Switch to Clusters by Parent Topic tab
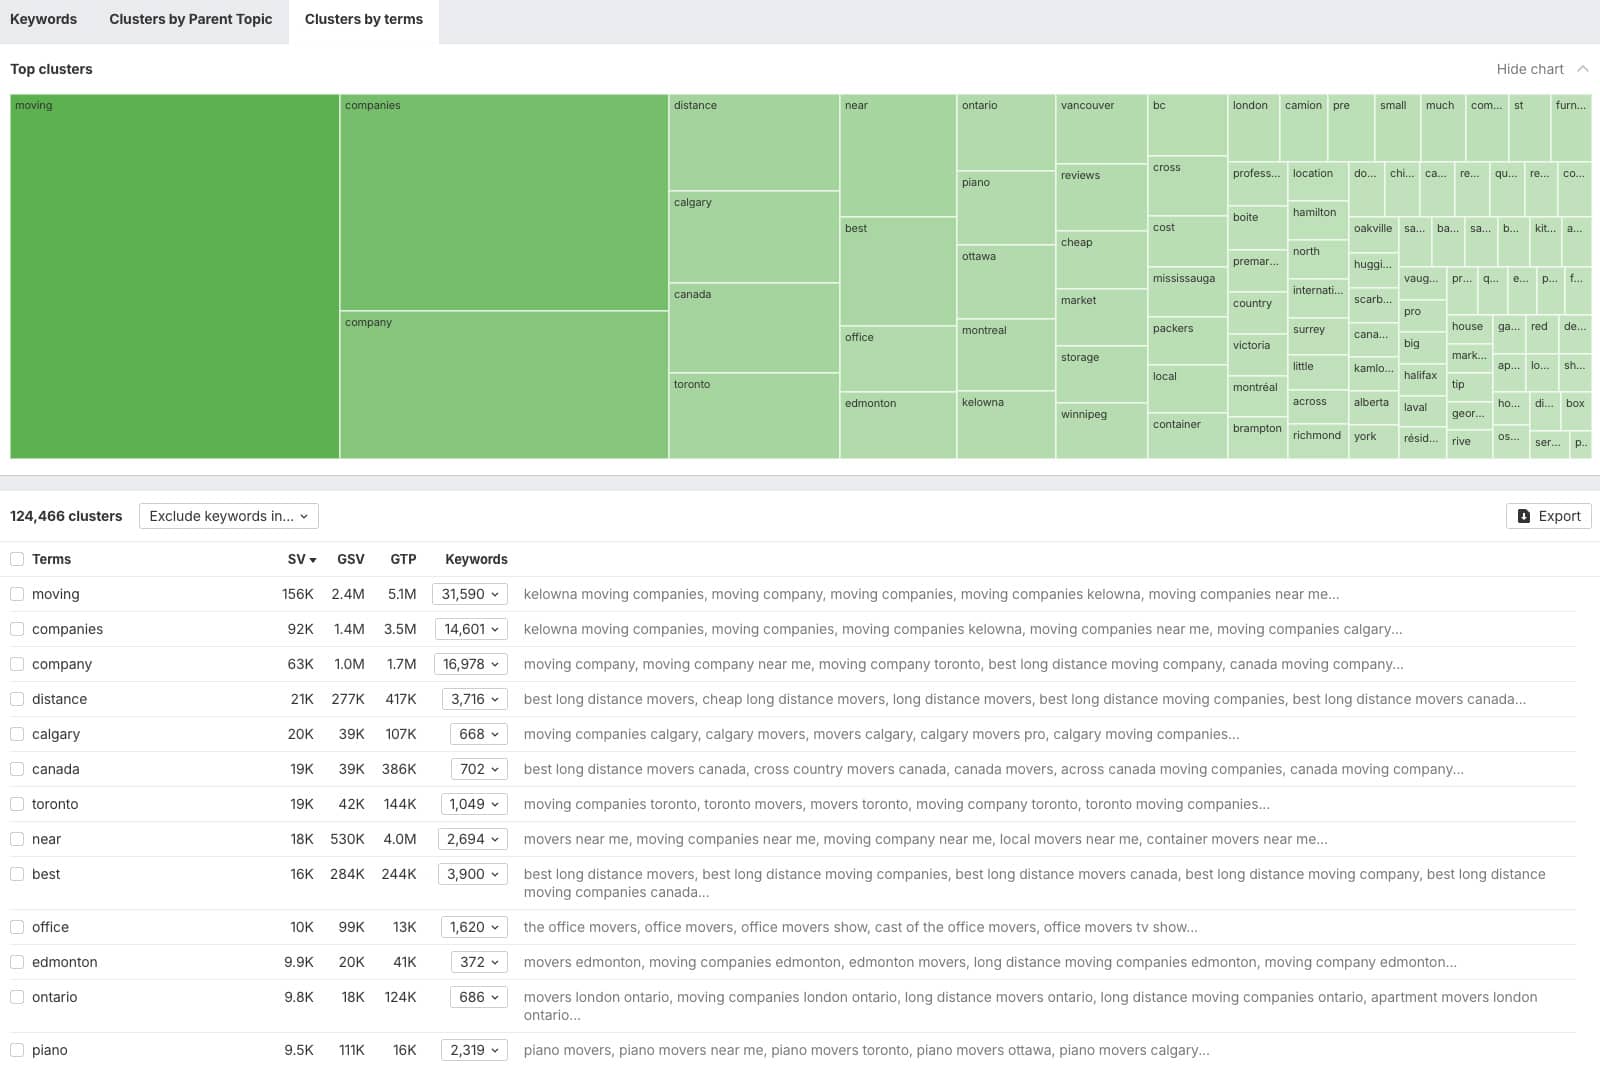 (x=190, y=19)
